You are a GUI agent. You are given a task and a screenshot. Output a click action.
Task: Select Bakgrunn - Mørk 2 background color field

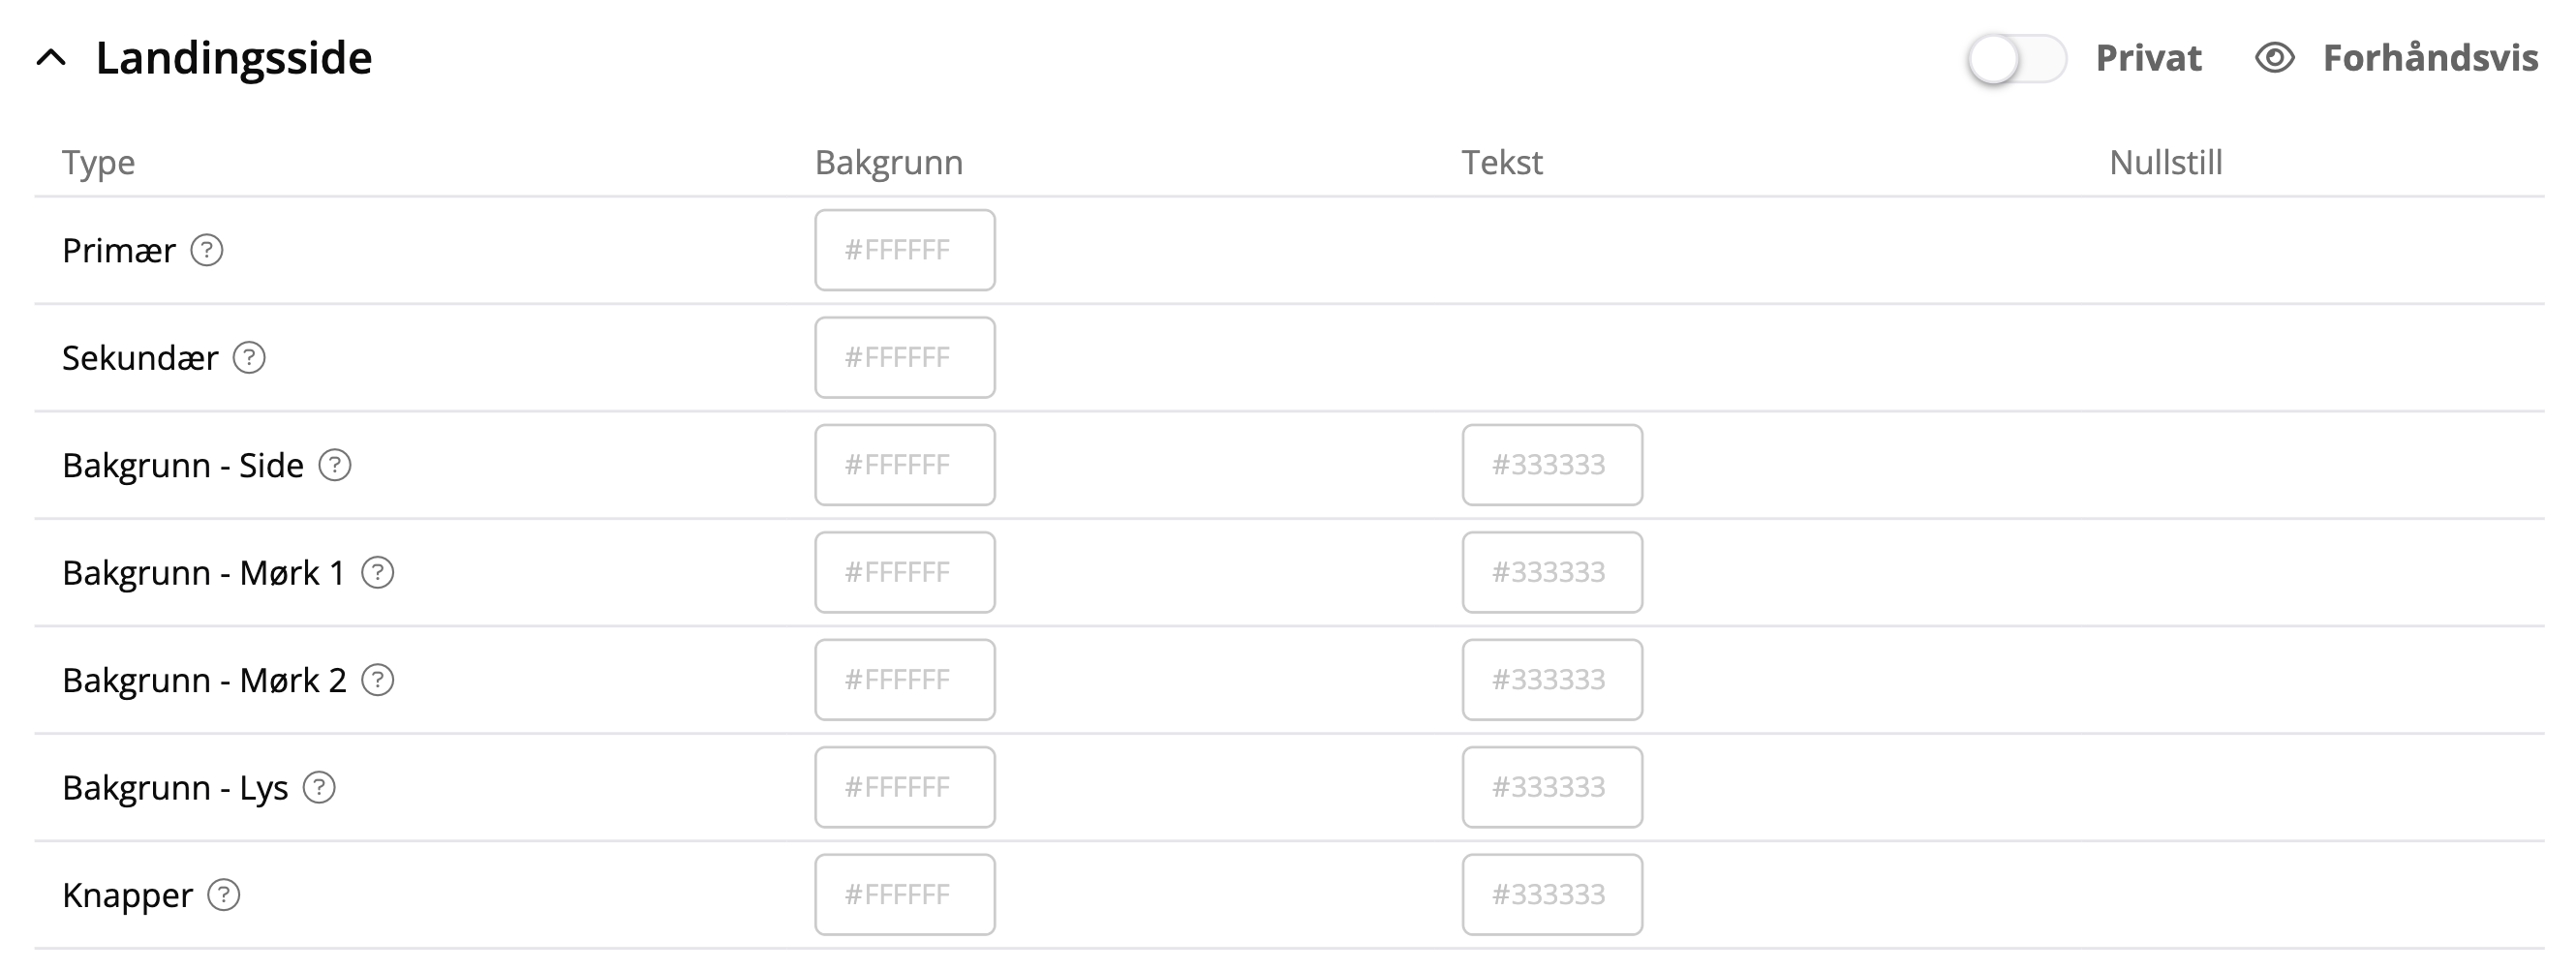tap(904, 680)
